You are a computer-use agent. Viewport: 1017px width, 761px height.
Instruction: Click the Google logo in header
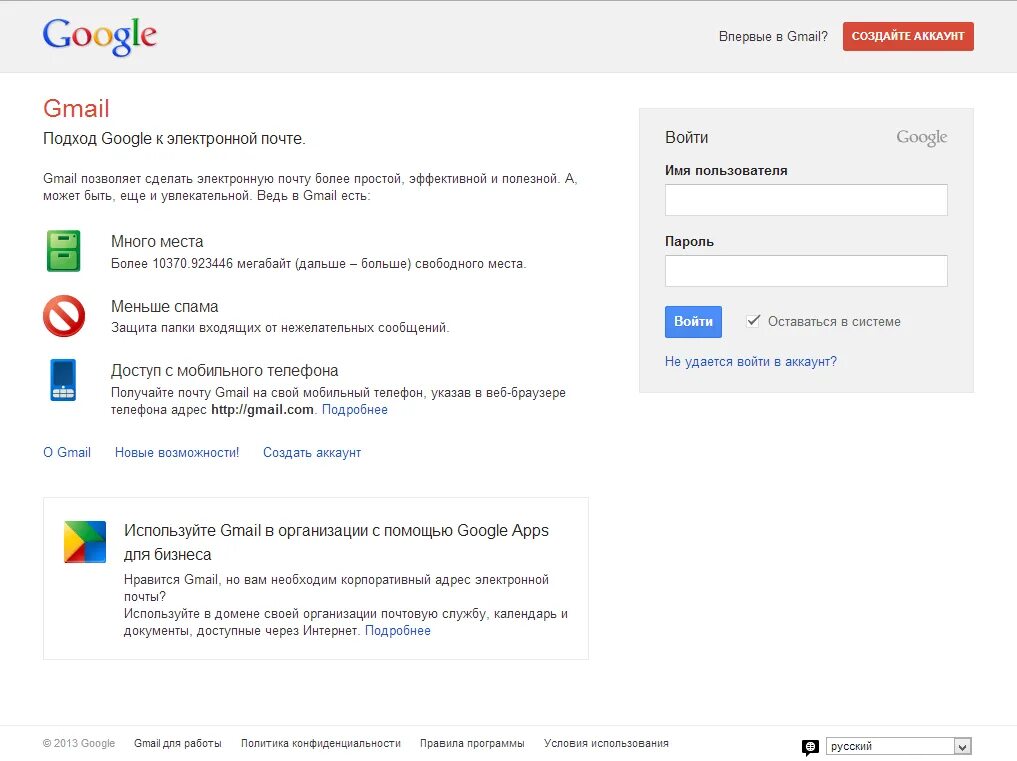point(100,37)
